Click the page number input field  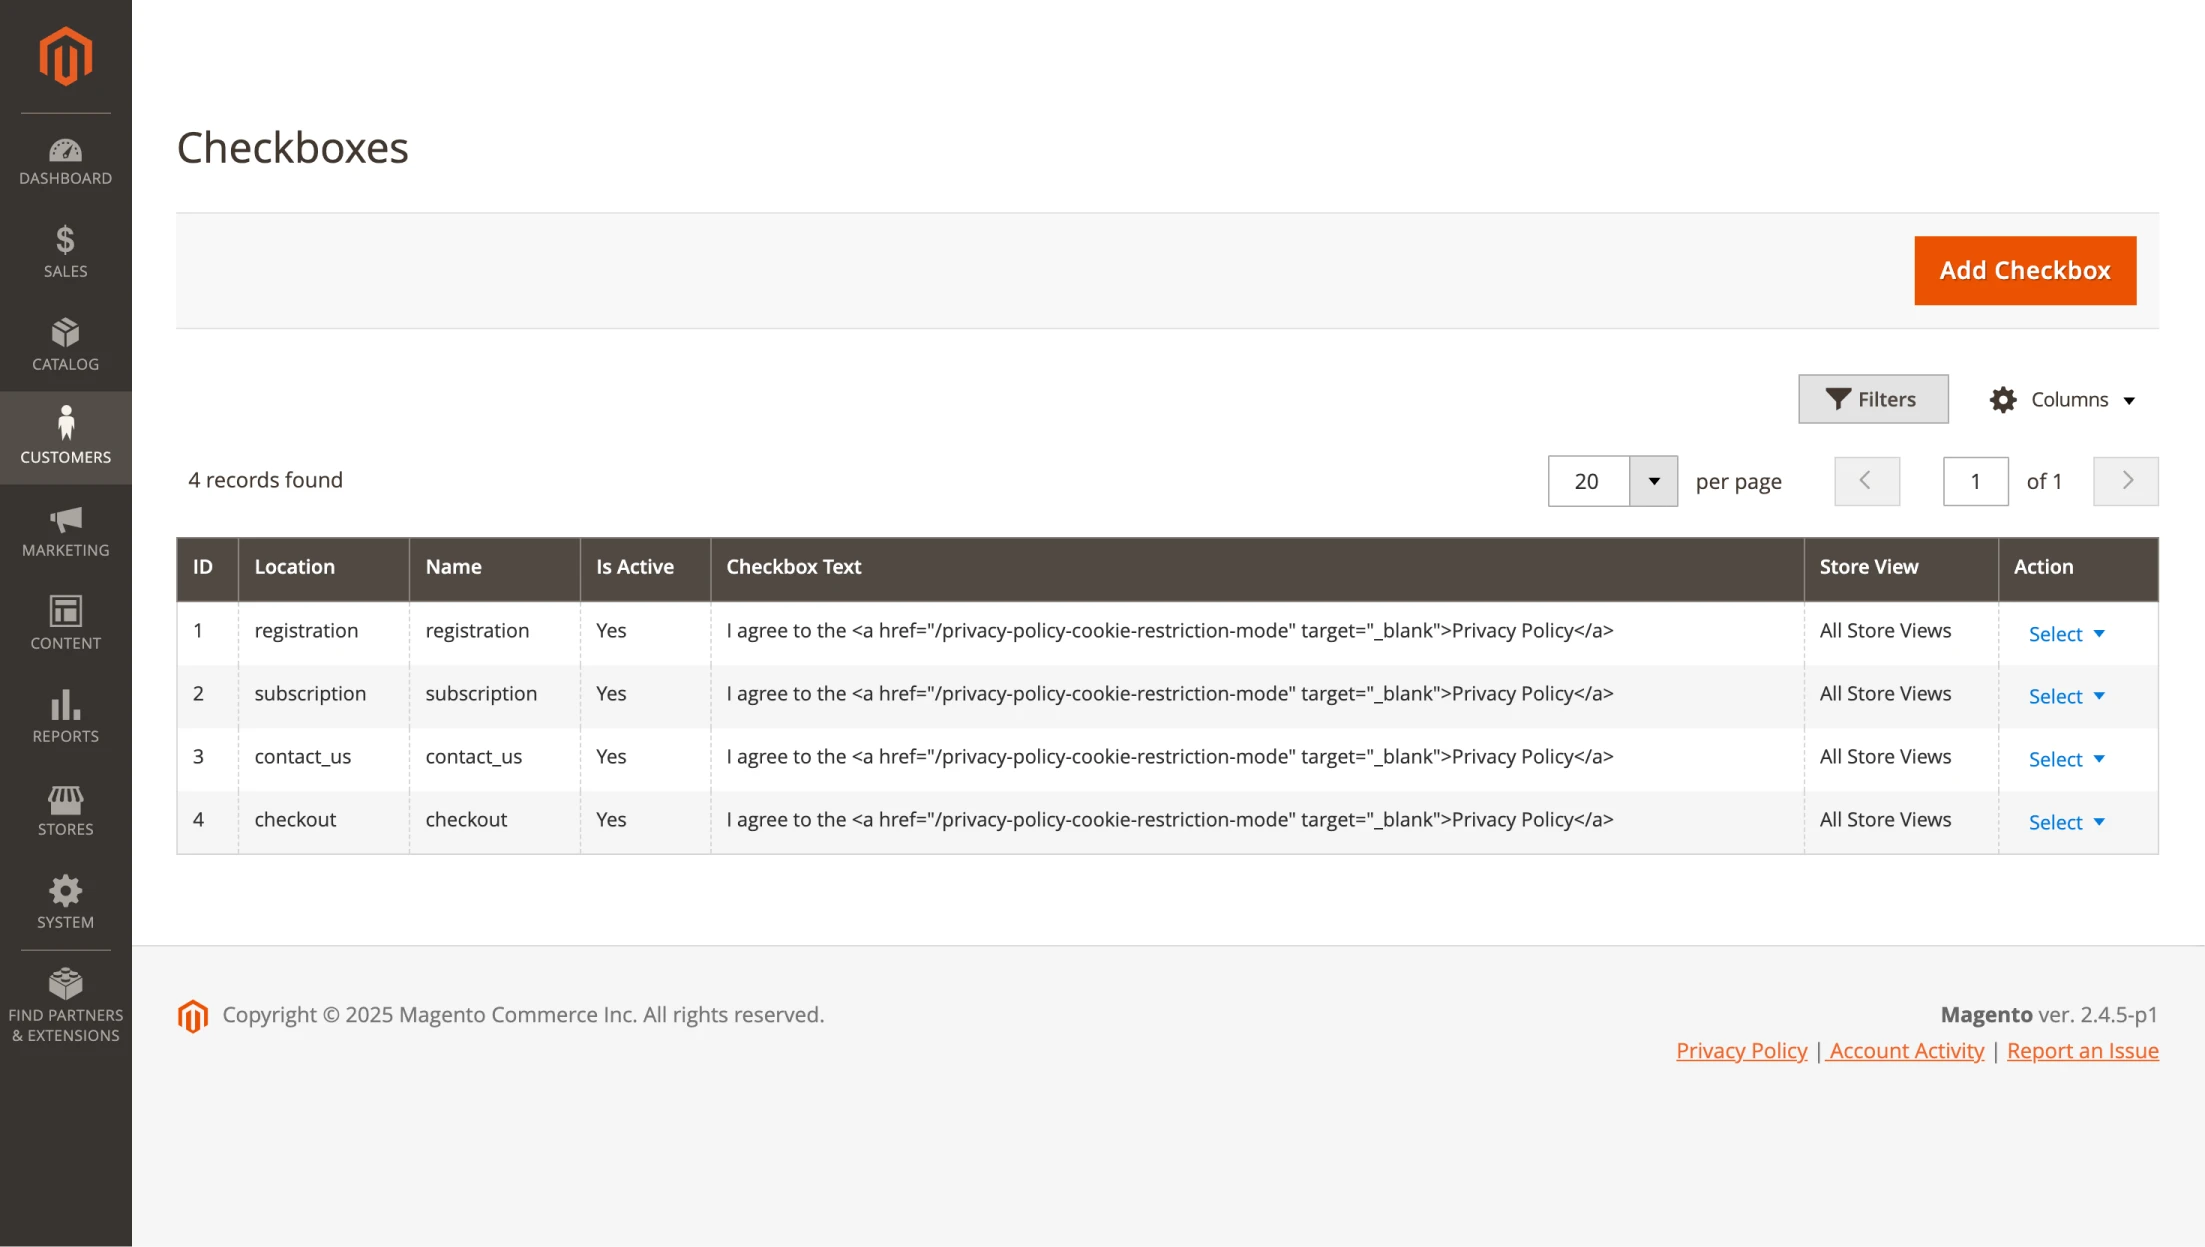[1975, 481]
